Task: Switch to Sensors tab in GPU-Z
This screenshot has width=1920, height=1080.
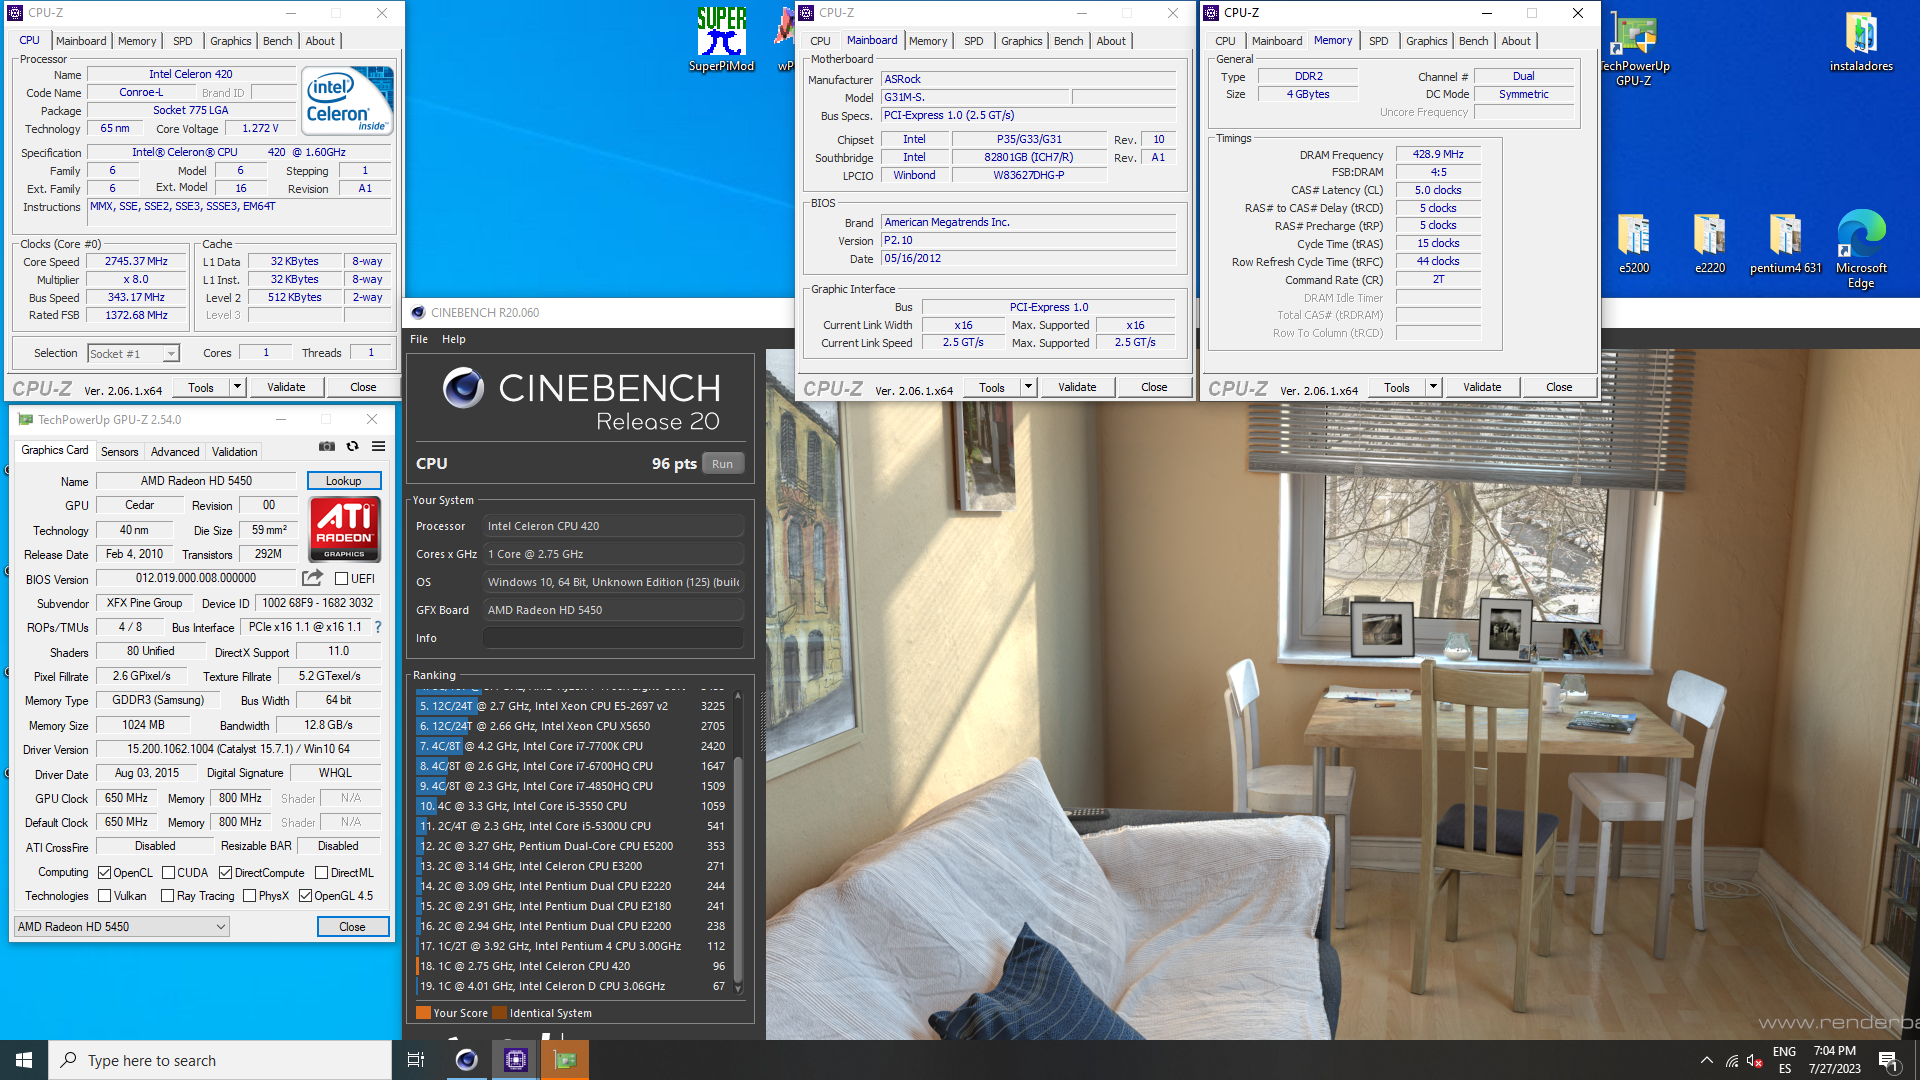Action: [120, 452]
